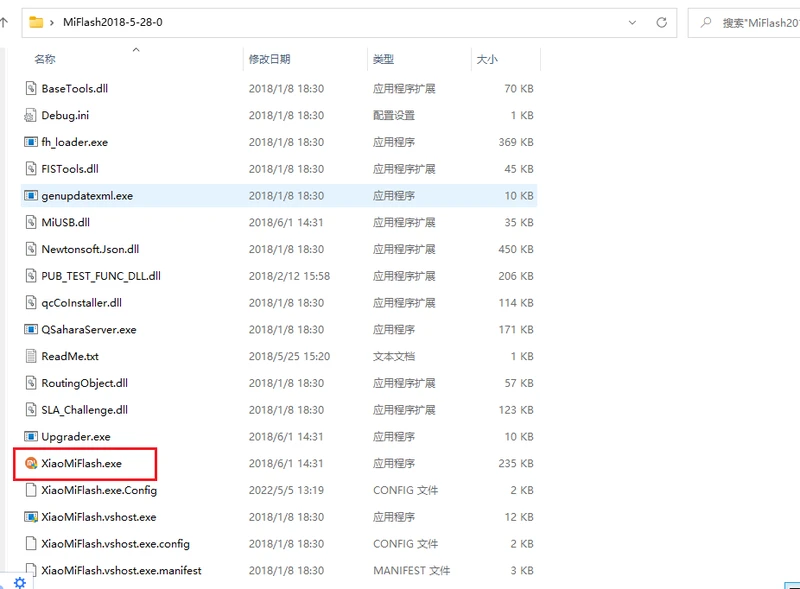Click the 2018/5/25 15:20 modified date
Screen dimensions: 800x589
pyautogui.click(x=289, y=356)
